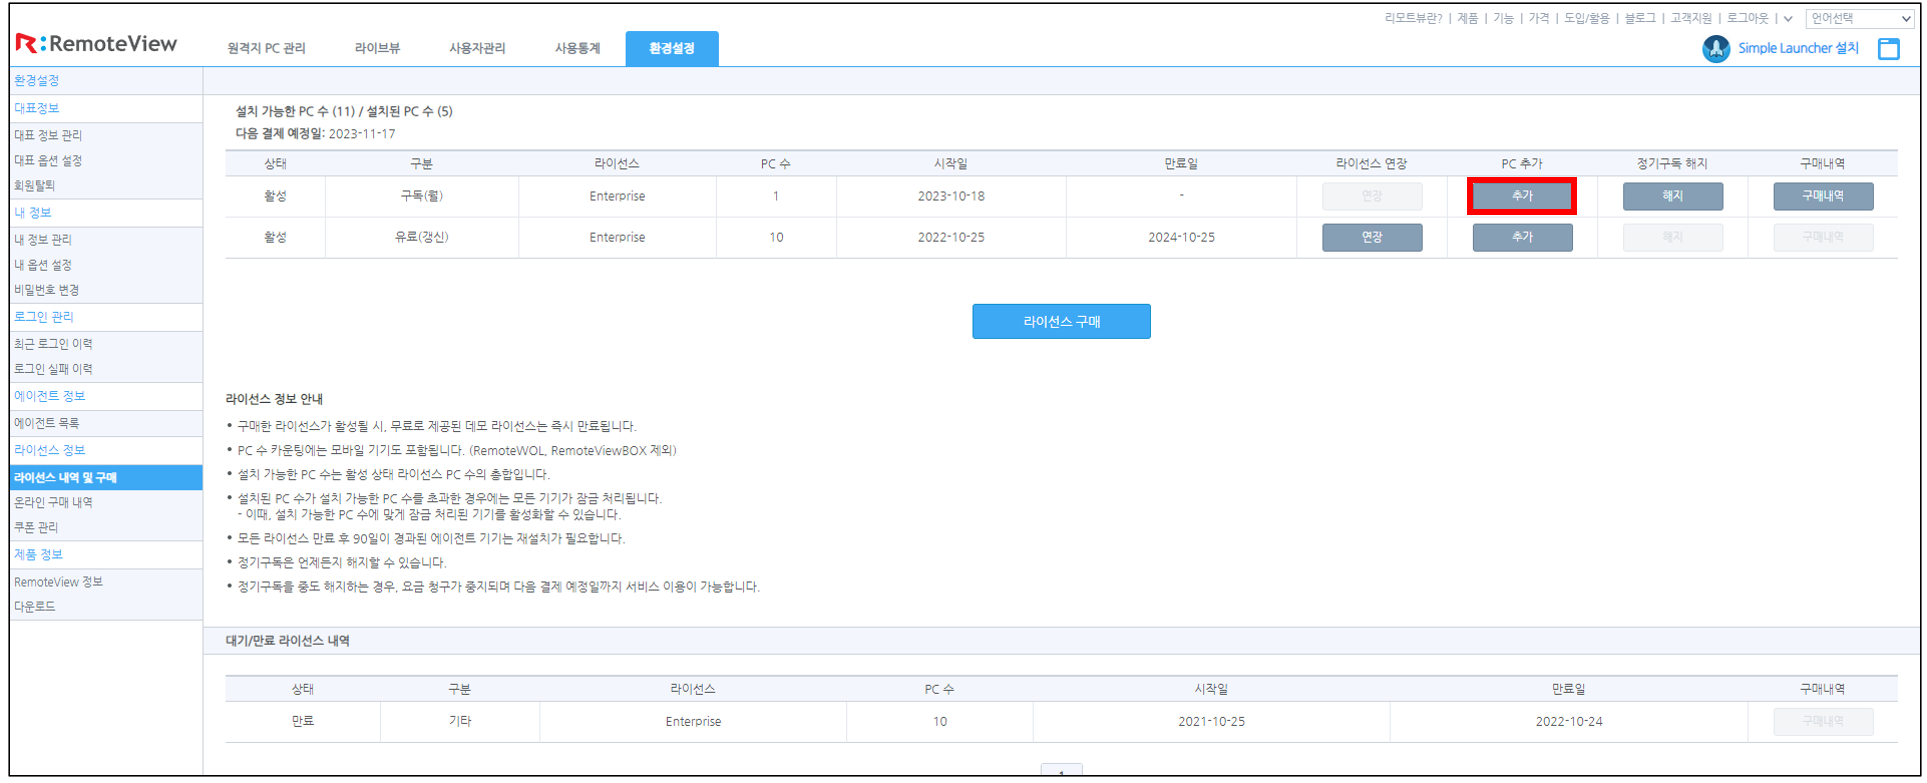The image size is (1927, 783).
Task: Open RemoteView 정보 in sidebar
Action: click(x=58, y=582)
